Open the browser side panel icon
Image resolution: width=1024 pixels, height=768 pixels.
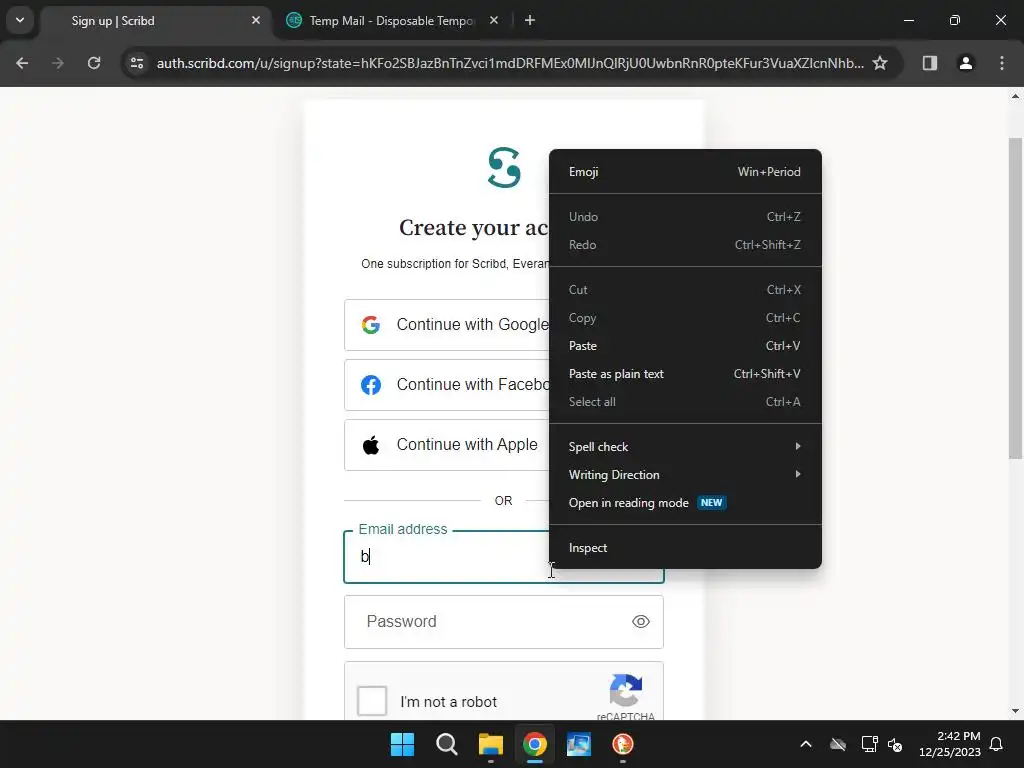(x=930, y=63)
